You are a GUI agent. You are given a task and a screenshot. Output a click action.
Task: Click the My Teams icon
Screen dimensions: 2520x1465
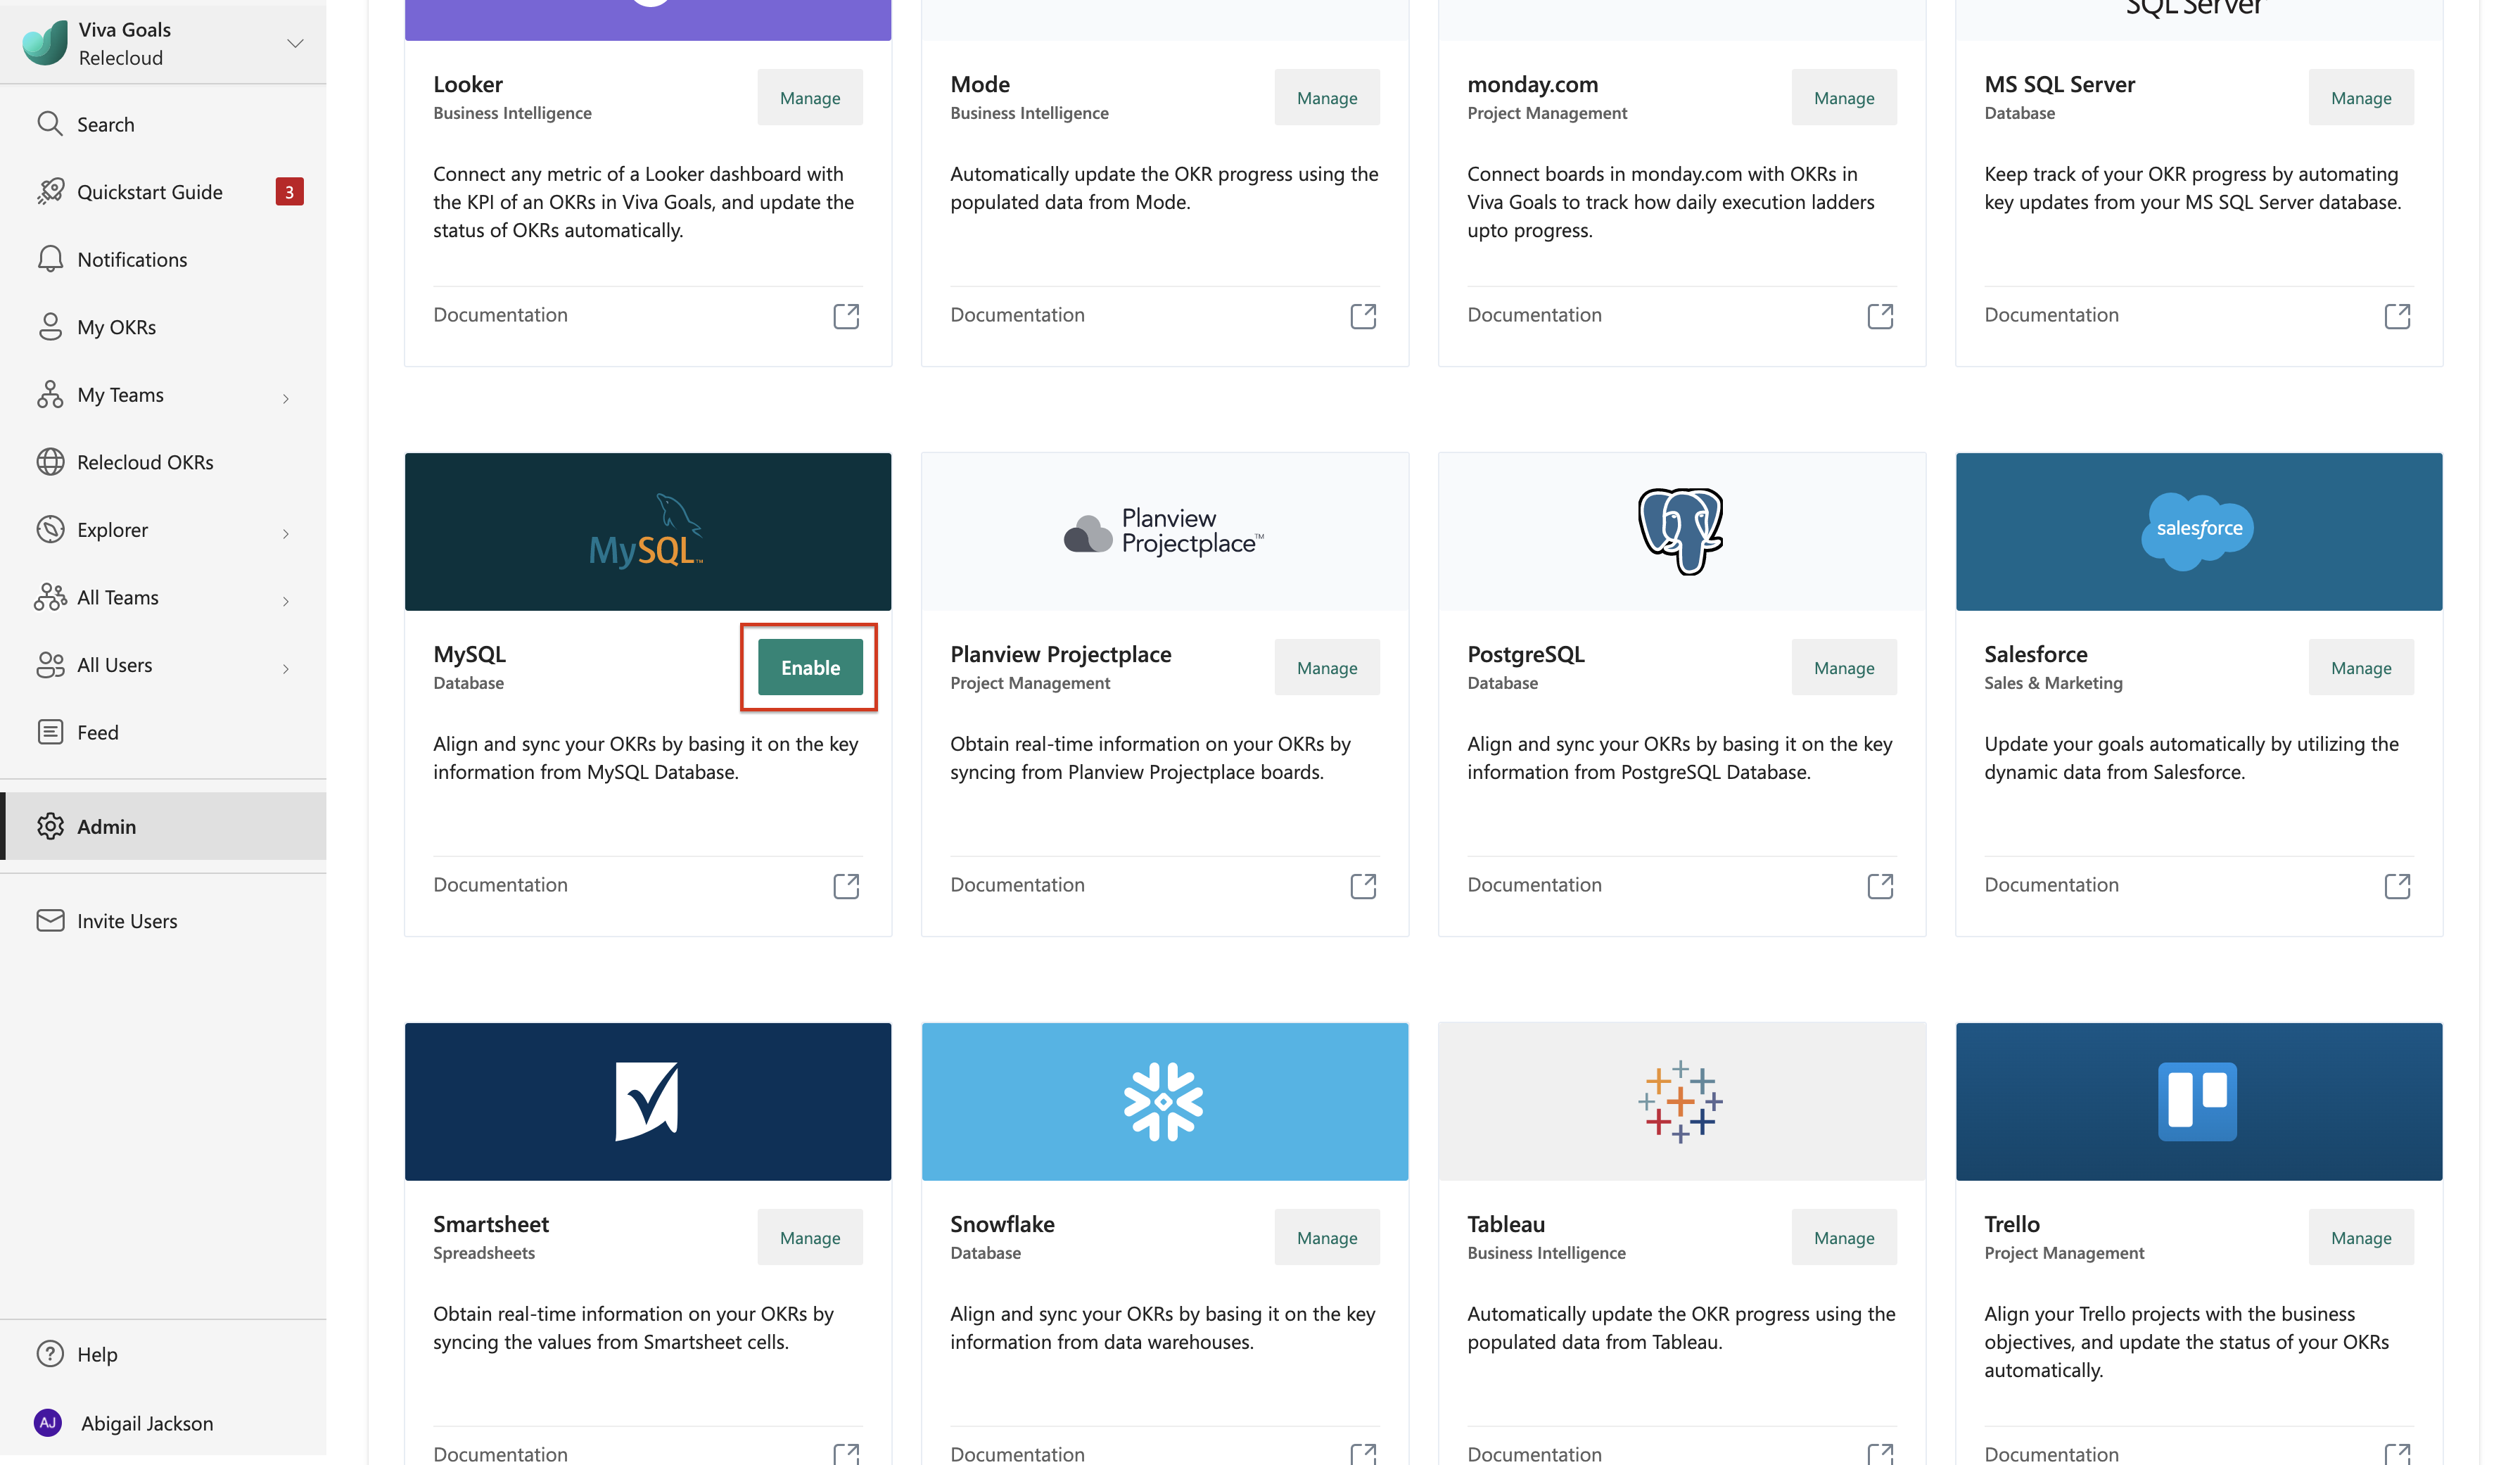(x=50, y=394)
